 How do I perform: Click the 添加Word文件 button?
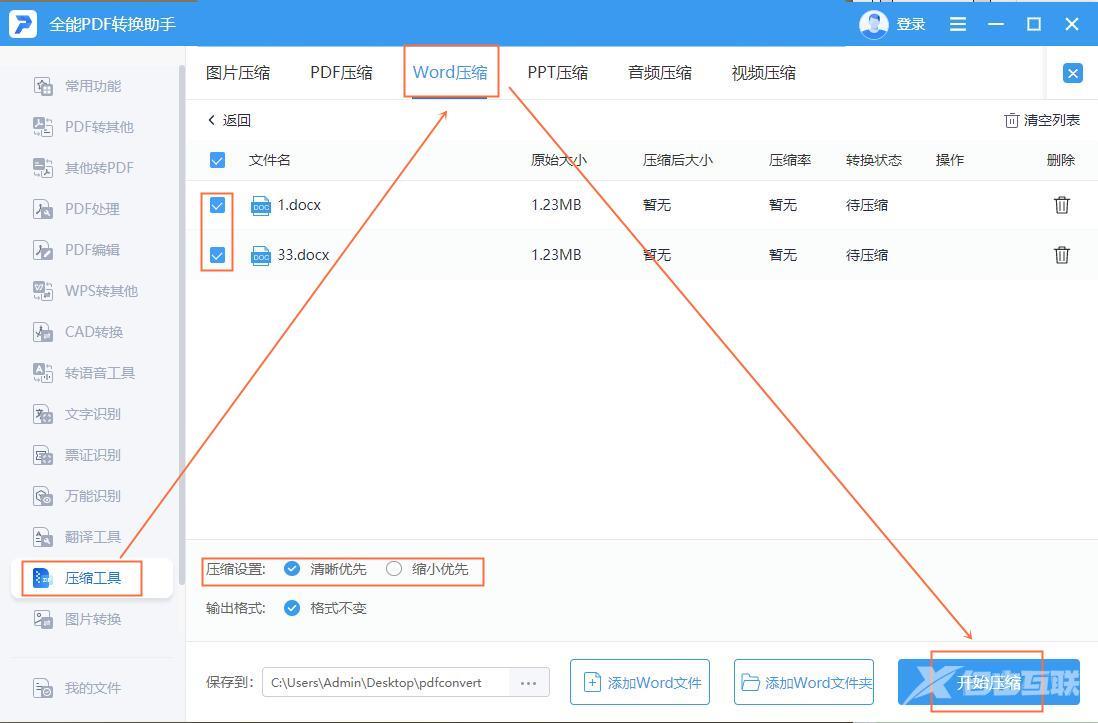[640, 683]
